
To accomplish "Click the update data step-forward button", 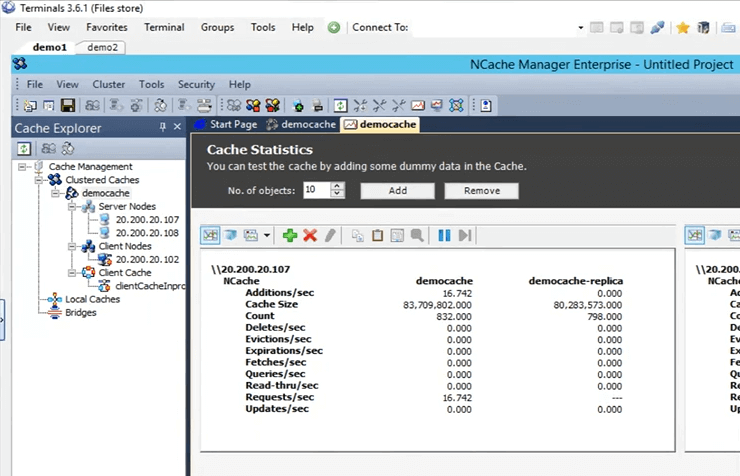I will (x=465, y=235).
